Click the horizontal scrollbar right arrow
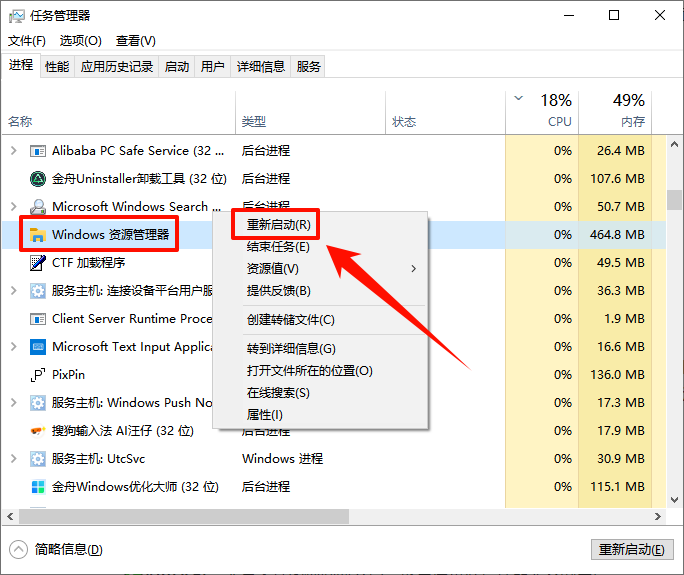This screenshot has width=684, height=575. (x=658, y=517)
